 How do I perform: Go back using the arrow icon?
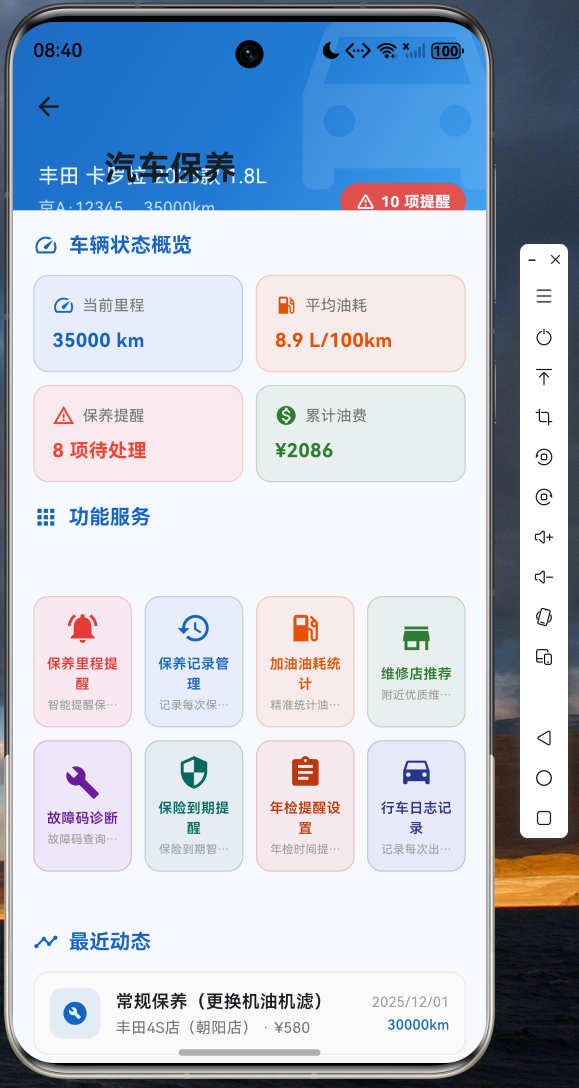(x=49, y=106)
